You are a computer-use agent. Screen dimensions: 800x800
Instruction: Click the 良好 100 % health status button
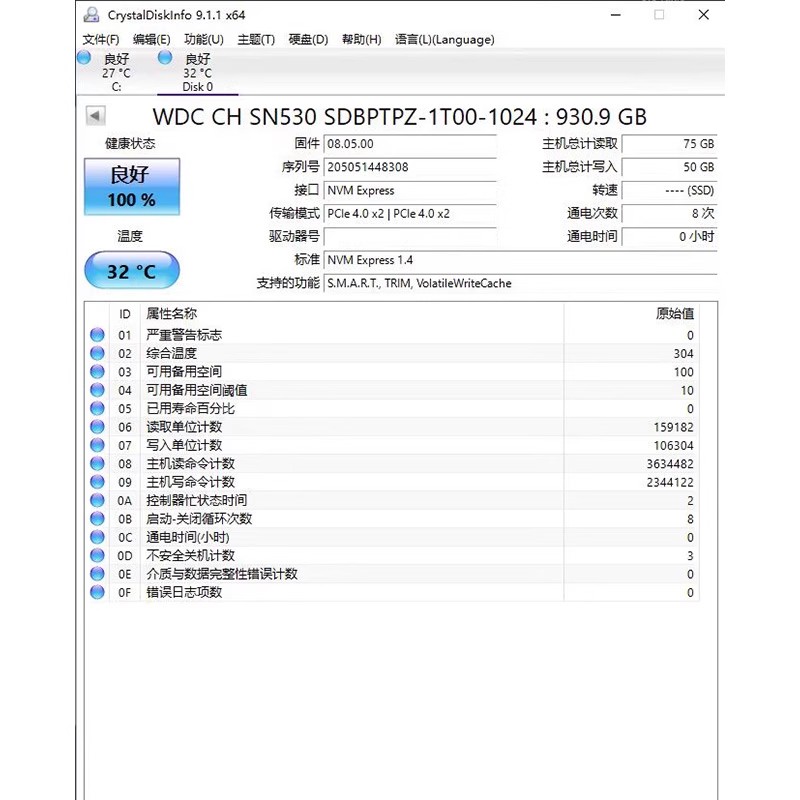coord(132,187)
